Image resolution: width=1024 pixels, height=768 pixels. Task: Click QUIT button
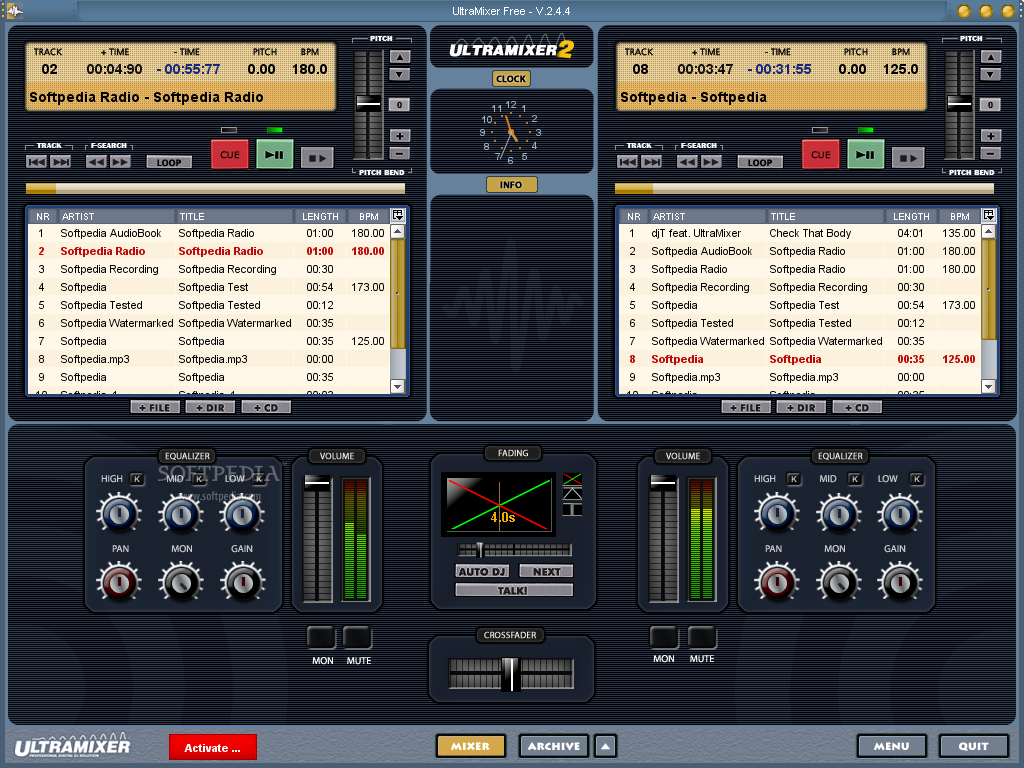pos(974,746)
